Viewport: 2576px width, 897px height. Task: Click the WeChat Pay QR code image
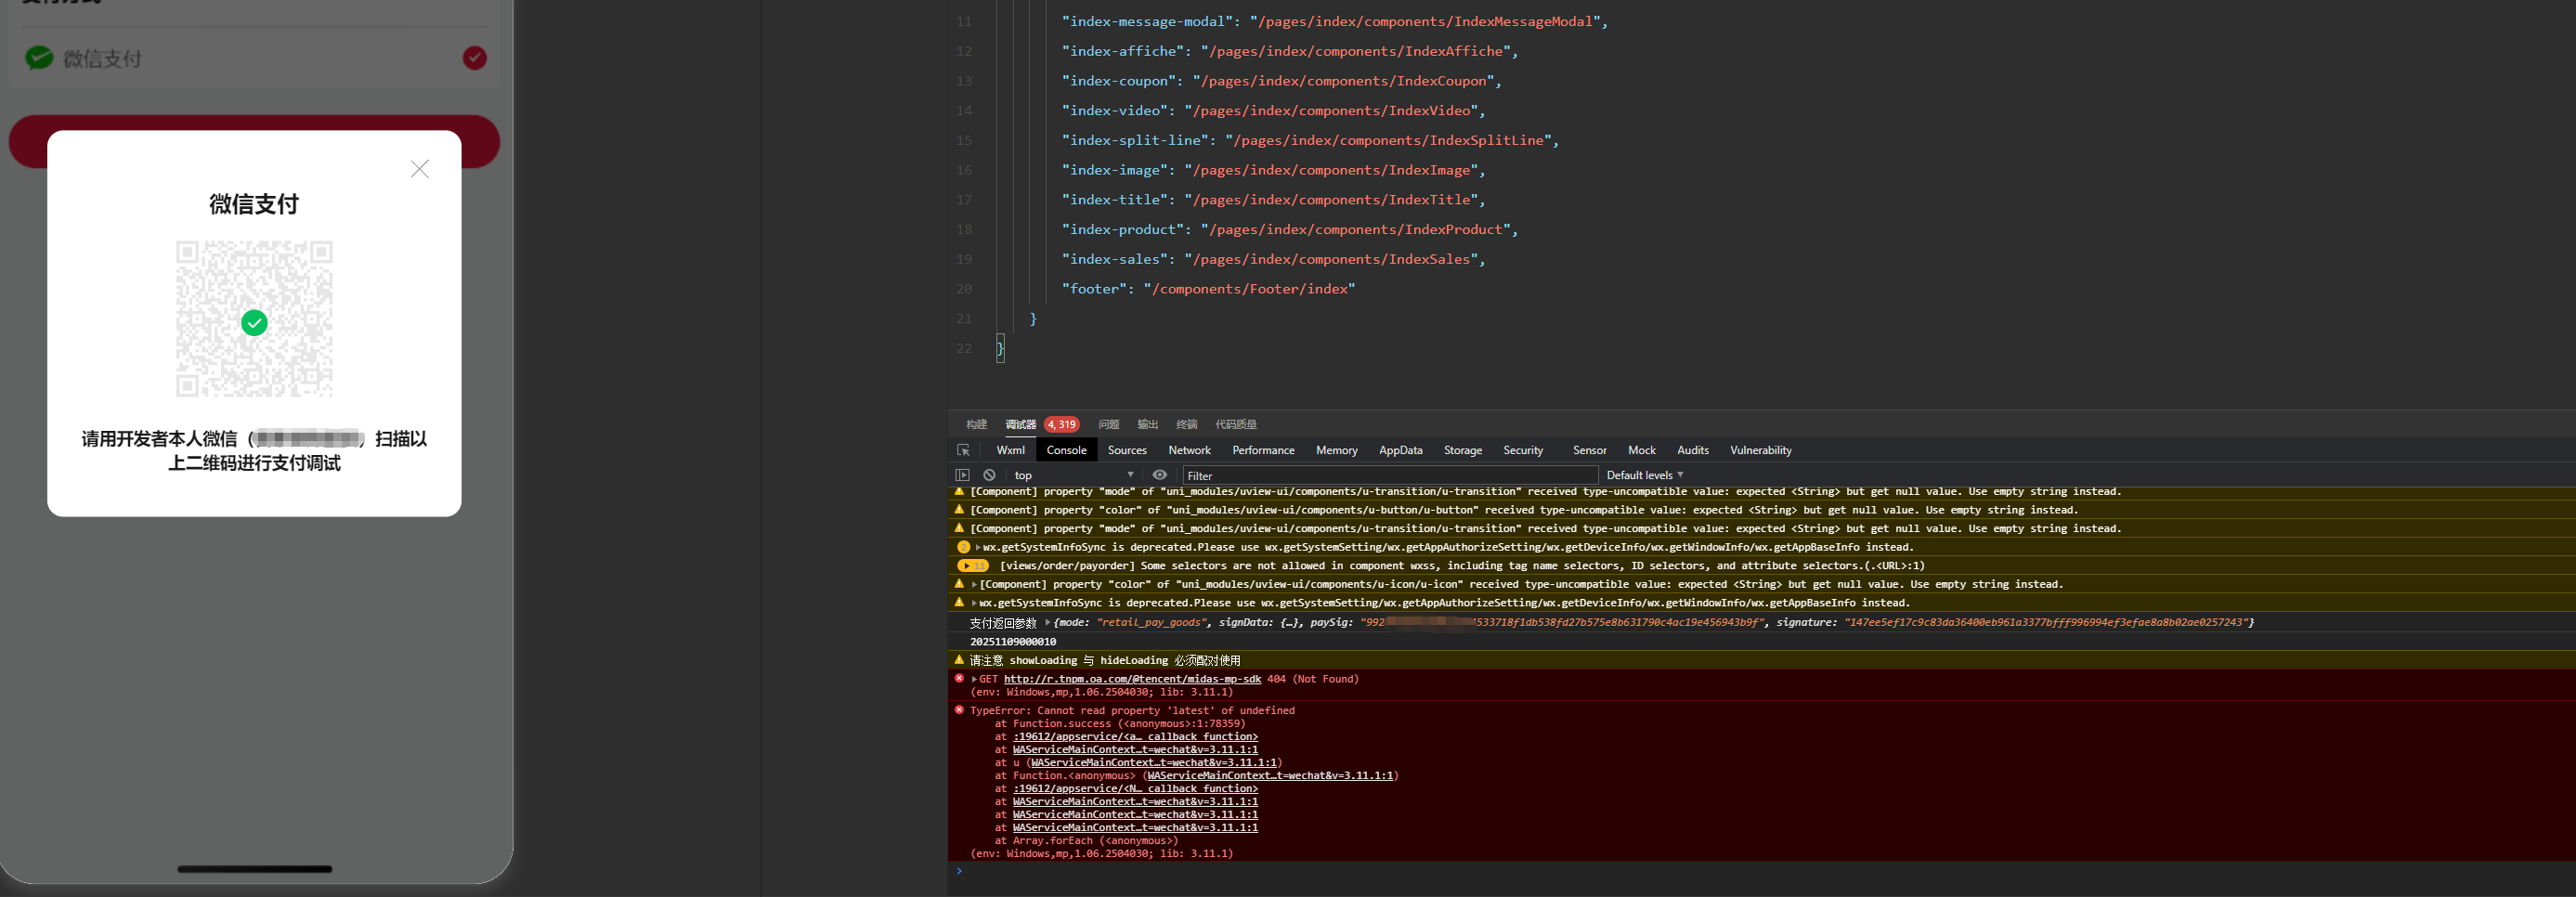click(254, 318)
